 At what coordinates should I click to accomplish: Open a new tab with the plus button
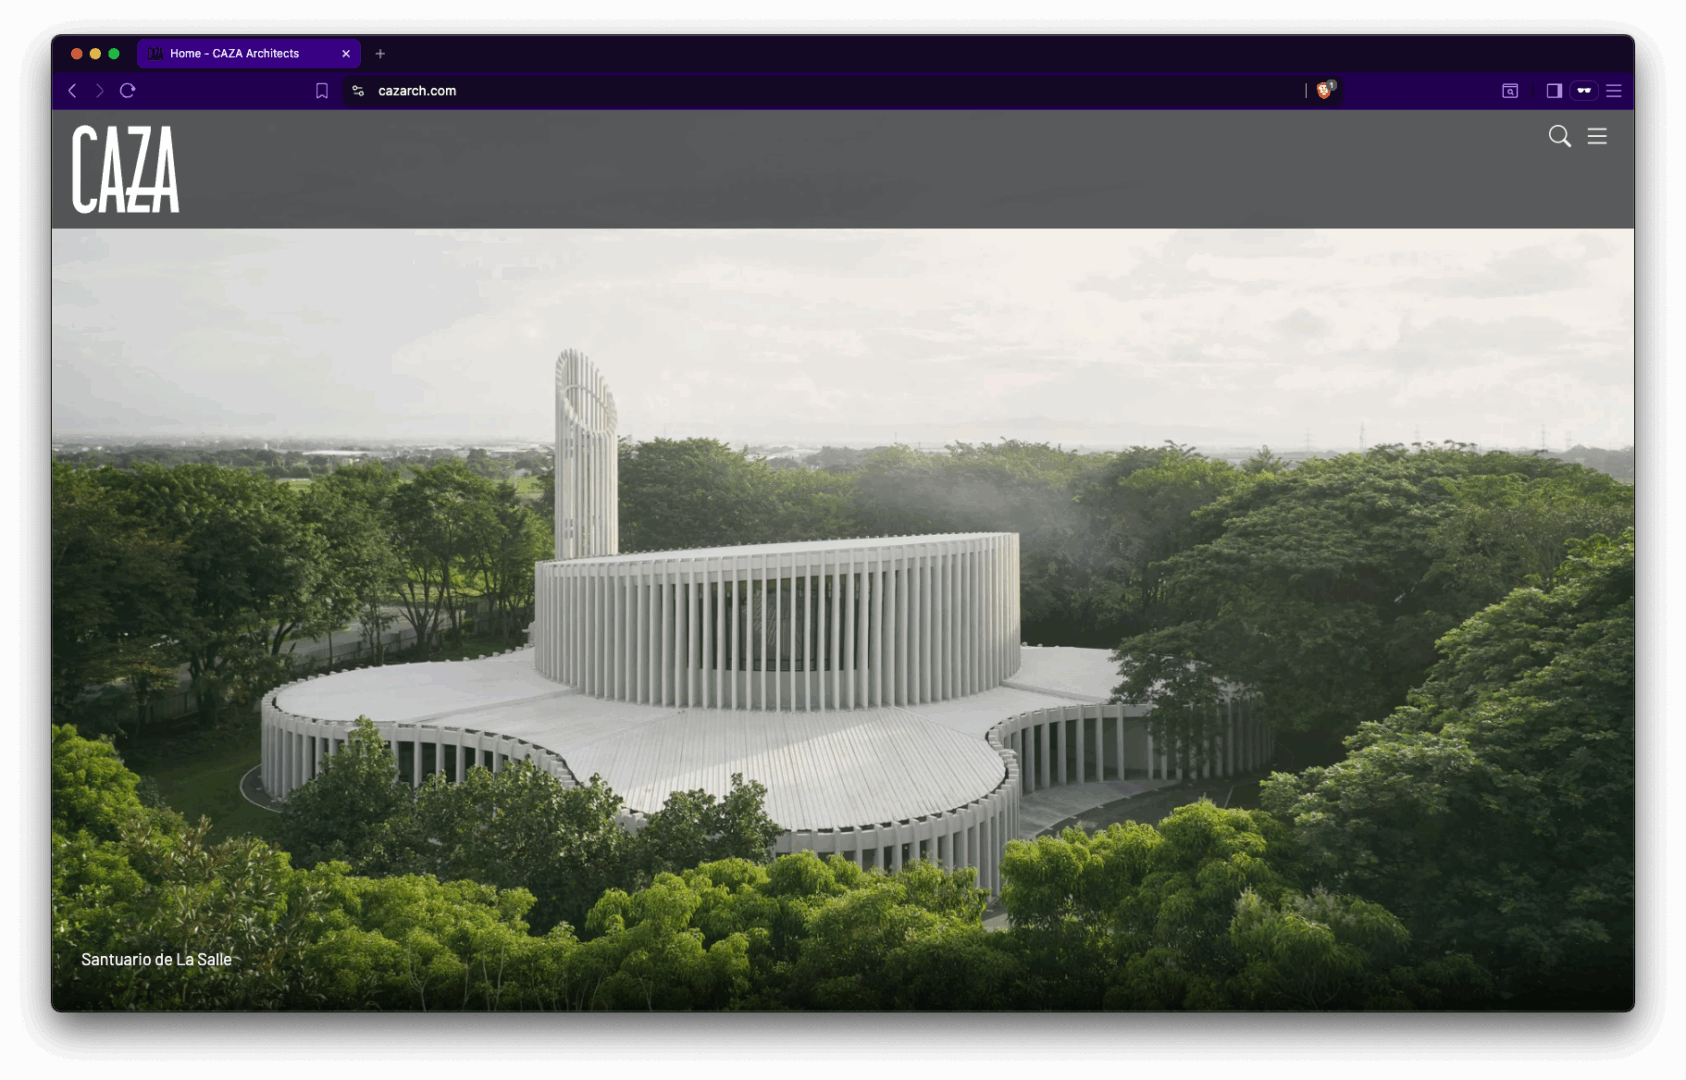380,54
